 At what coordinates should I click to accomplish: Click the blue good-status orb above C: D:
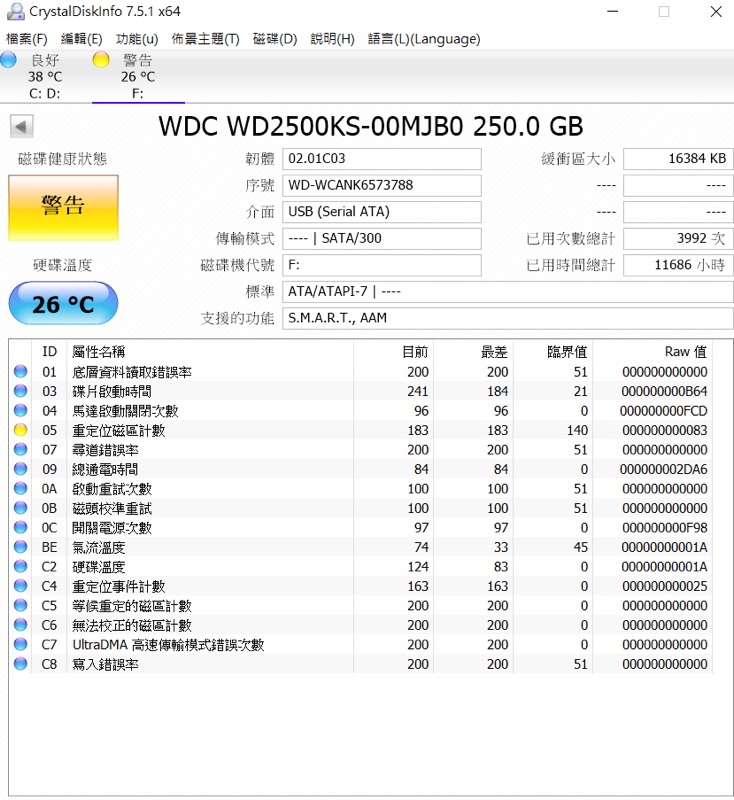click(x=9, y=60)
